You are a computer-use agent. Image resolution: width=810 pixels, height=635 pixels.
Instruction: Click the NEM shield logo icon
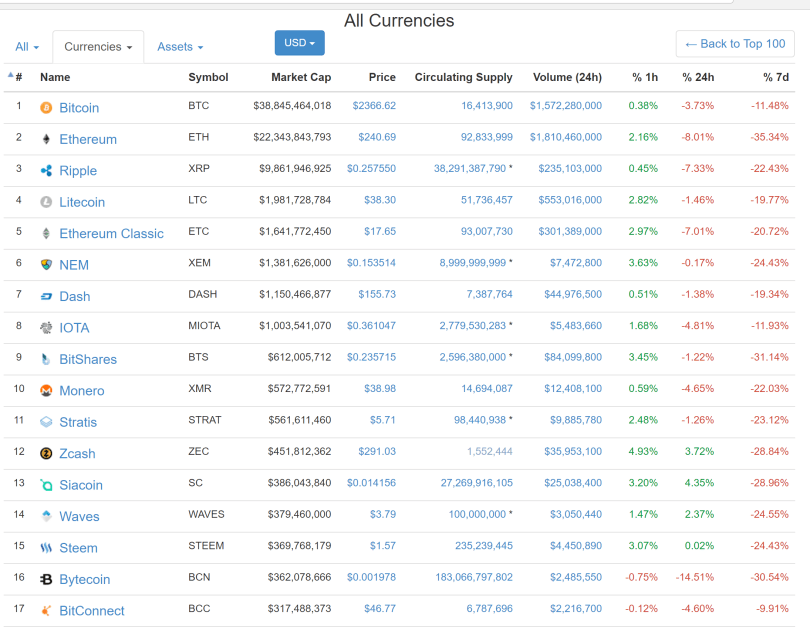point(46,265)
